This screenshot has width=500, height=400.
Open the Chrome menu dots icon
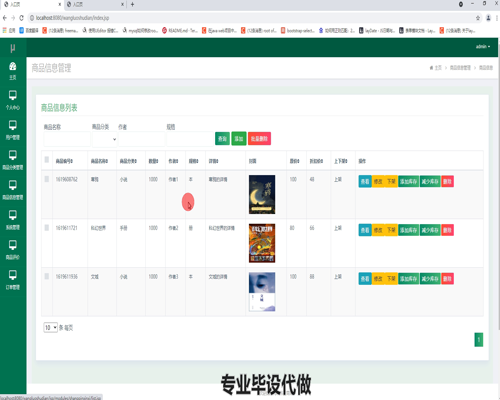point(497,18)
